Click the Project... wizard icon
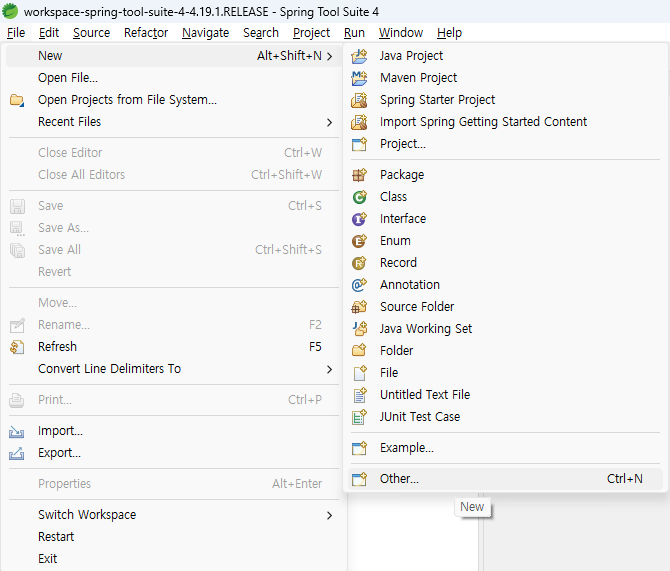Screen dimensions: 670x571 [x=359, y=144]
